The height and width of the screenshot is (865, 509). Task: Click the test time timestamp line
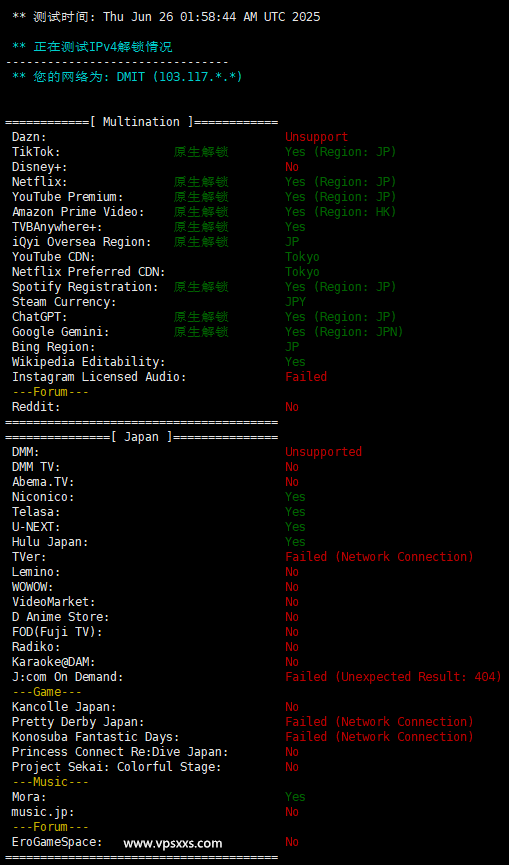[x=166, y=17]
